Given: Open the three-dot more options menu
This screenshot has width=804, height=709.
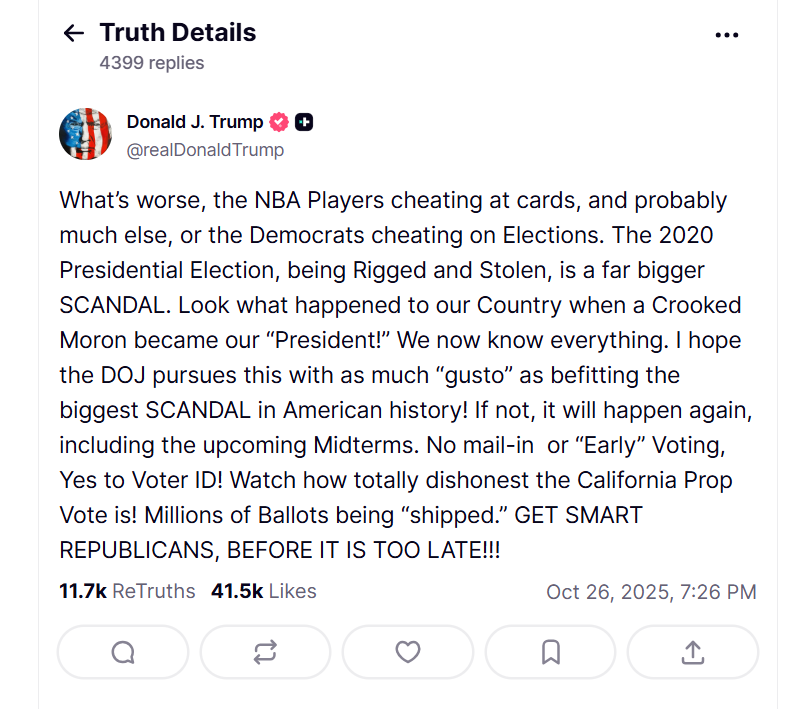Looking at the screenshot, I should [727, 34].
